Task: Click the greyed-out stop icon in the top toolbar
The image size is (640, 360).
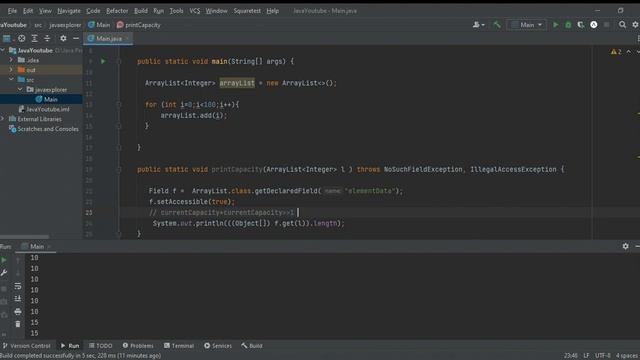Action: (x=607, y=25)
